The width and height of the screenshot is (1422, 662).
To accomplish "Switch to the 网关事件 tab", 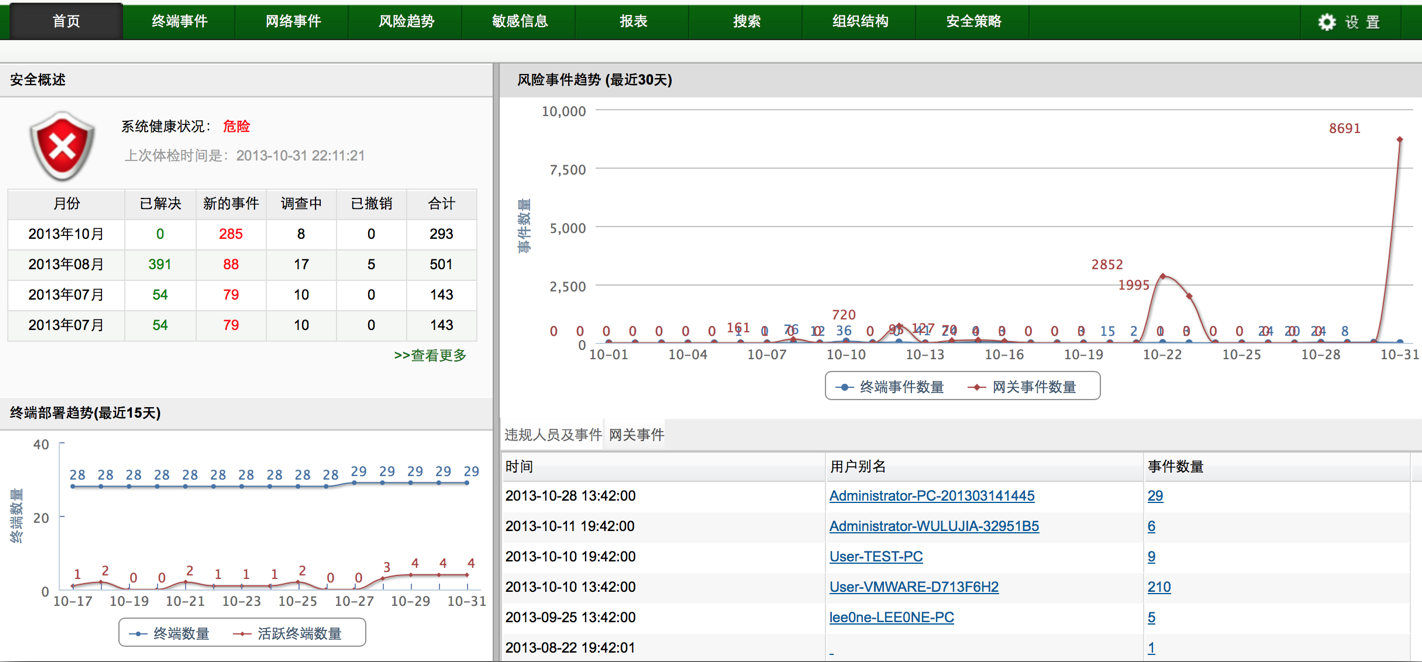I will click(x=636, y=435).
